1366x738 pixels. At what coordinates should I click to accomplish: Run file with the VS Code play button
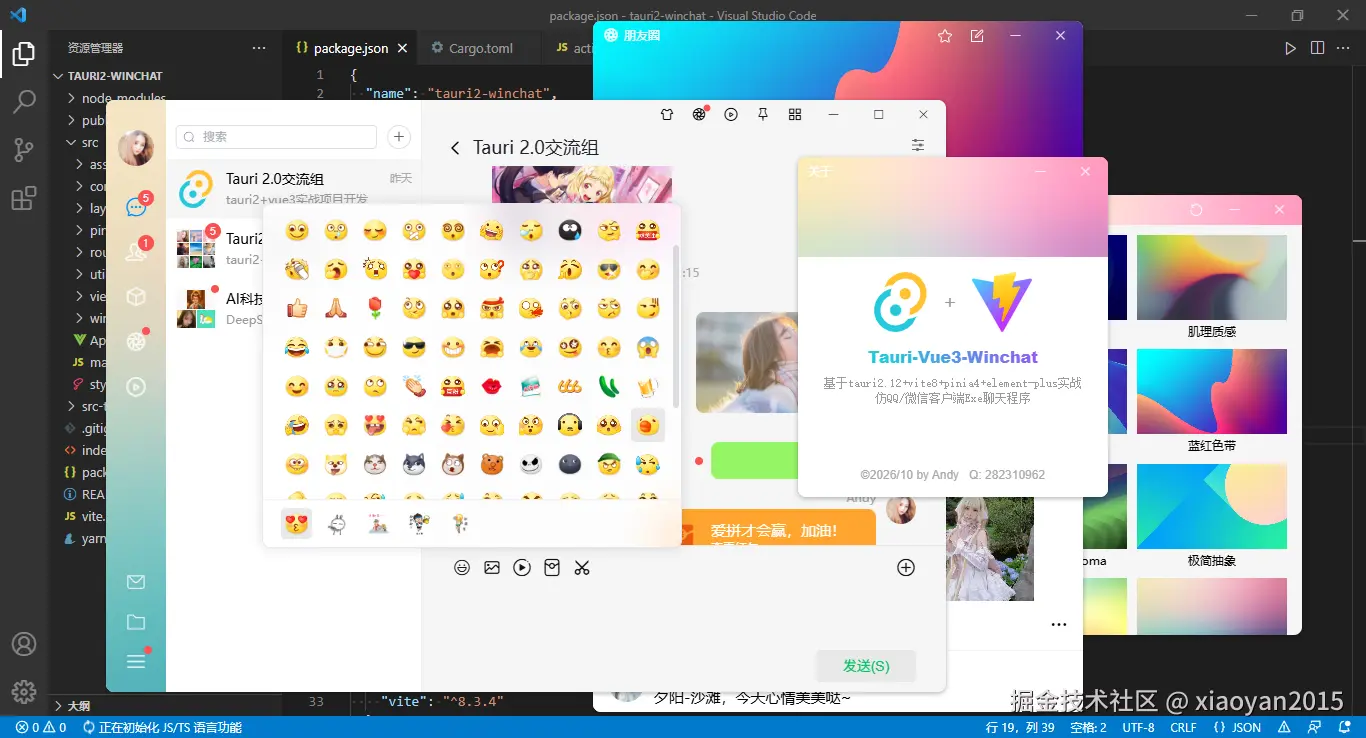(1291, 48)
